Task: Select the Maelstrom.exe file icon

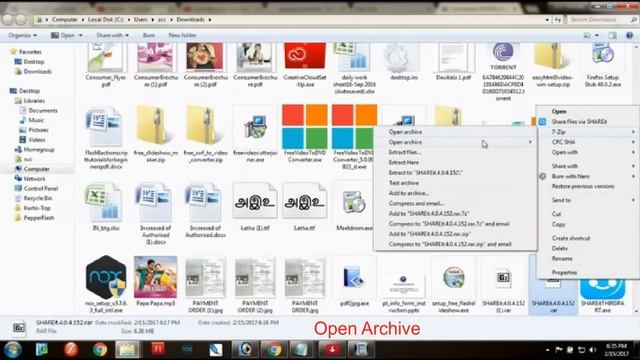Action: click(x=353, y=202)
